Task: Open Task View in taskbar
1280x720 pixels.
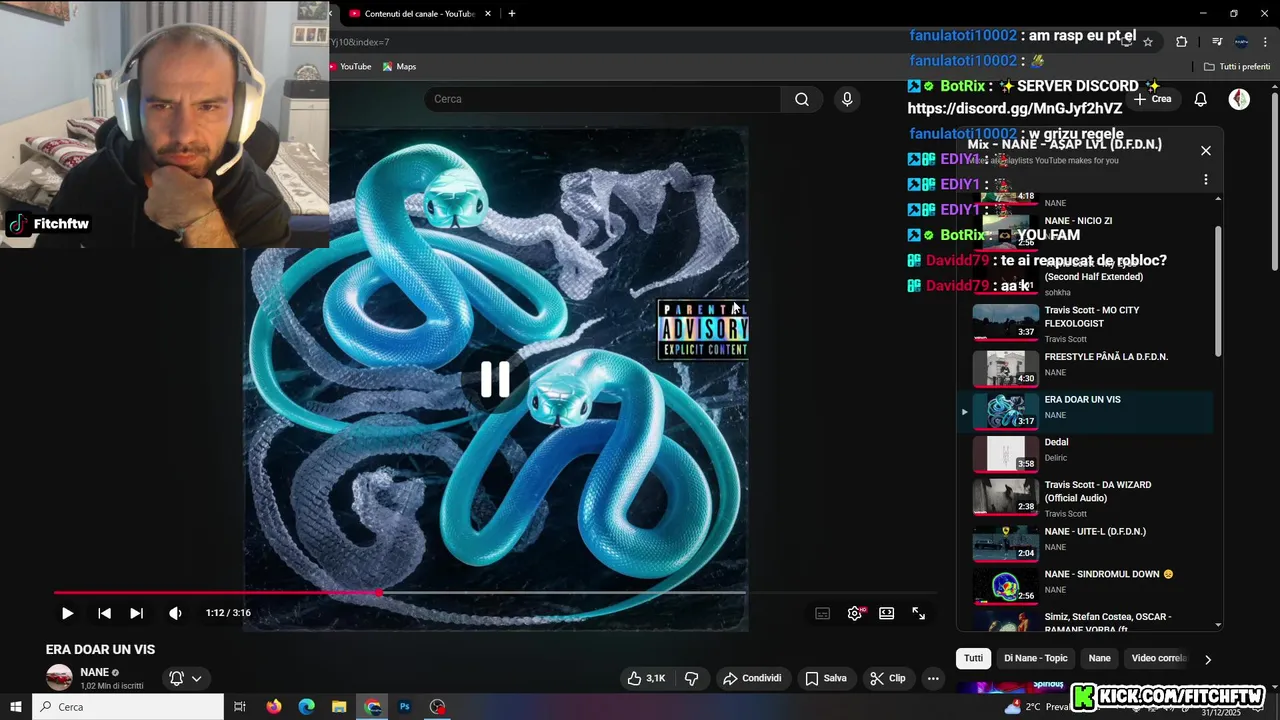Action: pyautogui.click(x=240, y=707)
